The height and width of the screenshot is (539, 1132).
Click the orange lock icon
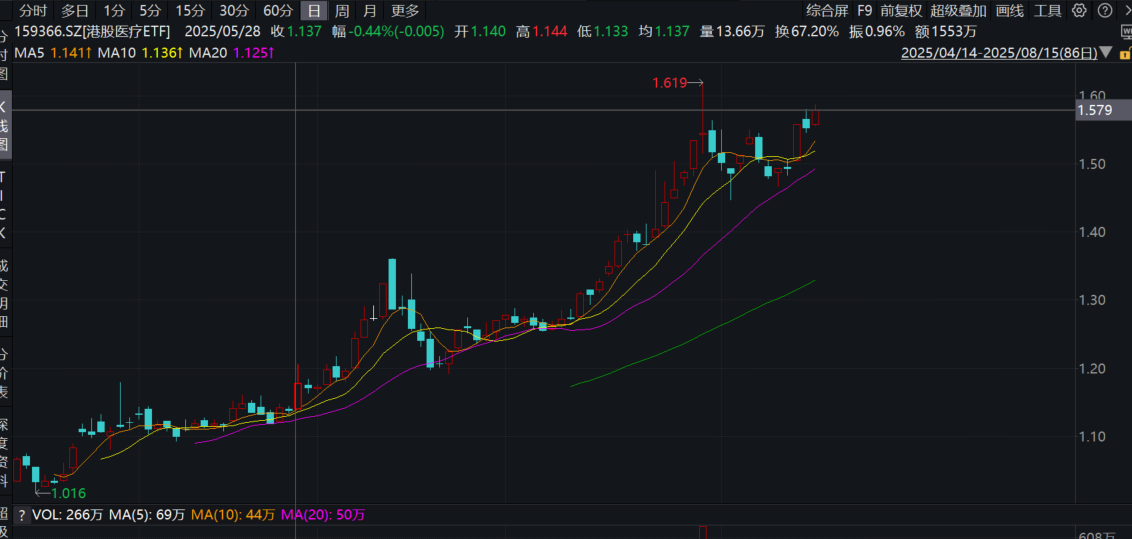pos(1124,53)
